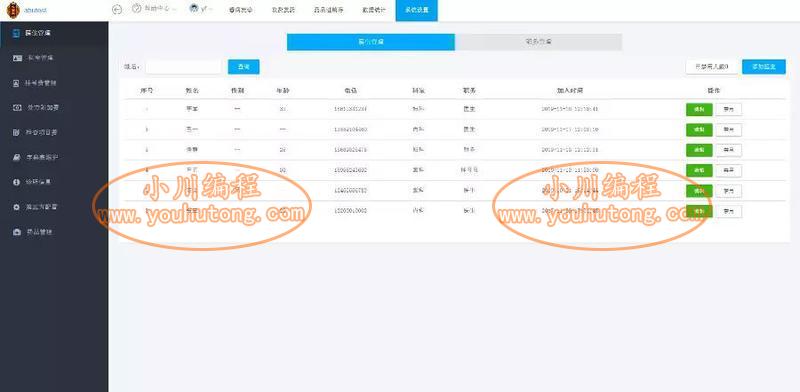The height and width of the screenshot is (392, 800).
Task: Open the ID card icon sidebar item
Action: [x=17, y=58]
